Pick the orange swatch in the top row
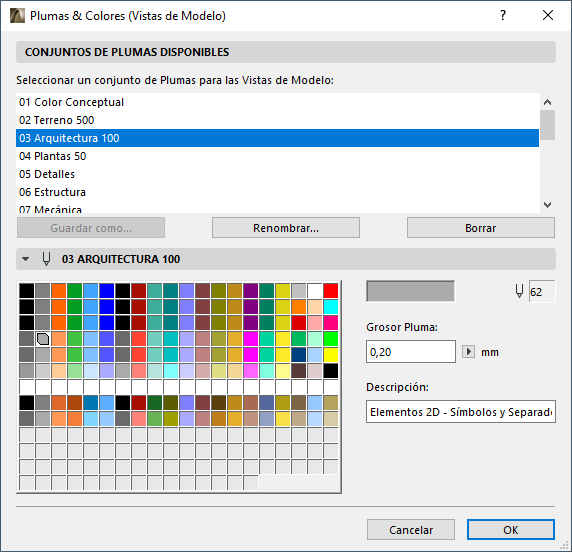 [x=58, y=291]
